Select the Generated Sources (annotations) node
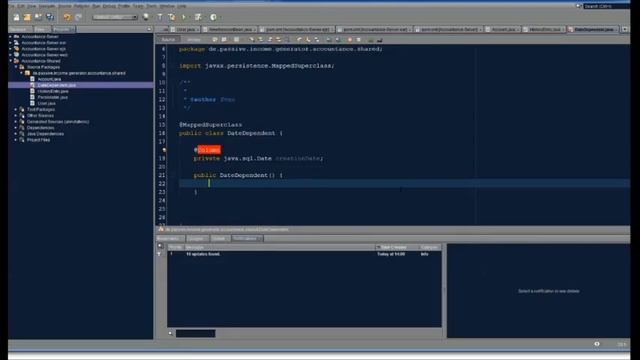640x360 pixels. pos(58,122)
